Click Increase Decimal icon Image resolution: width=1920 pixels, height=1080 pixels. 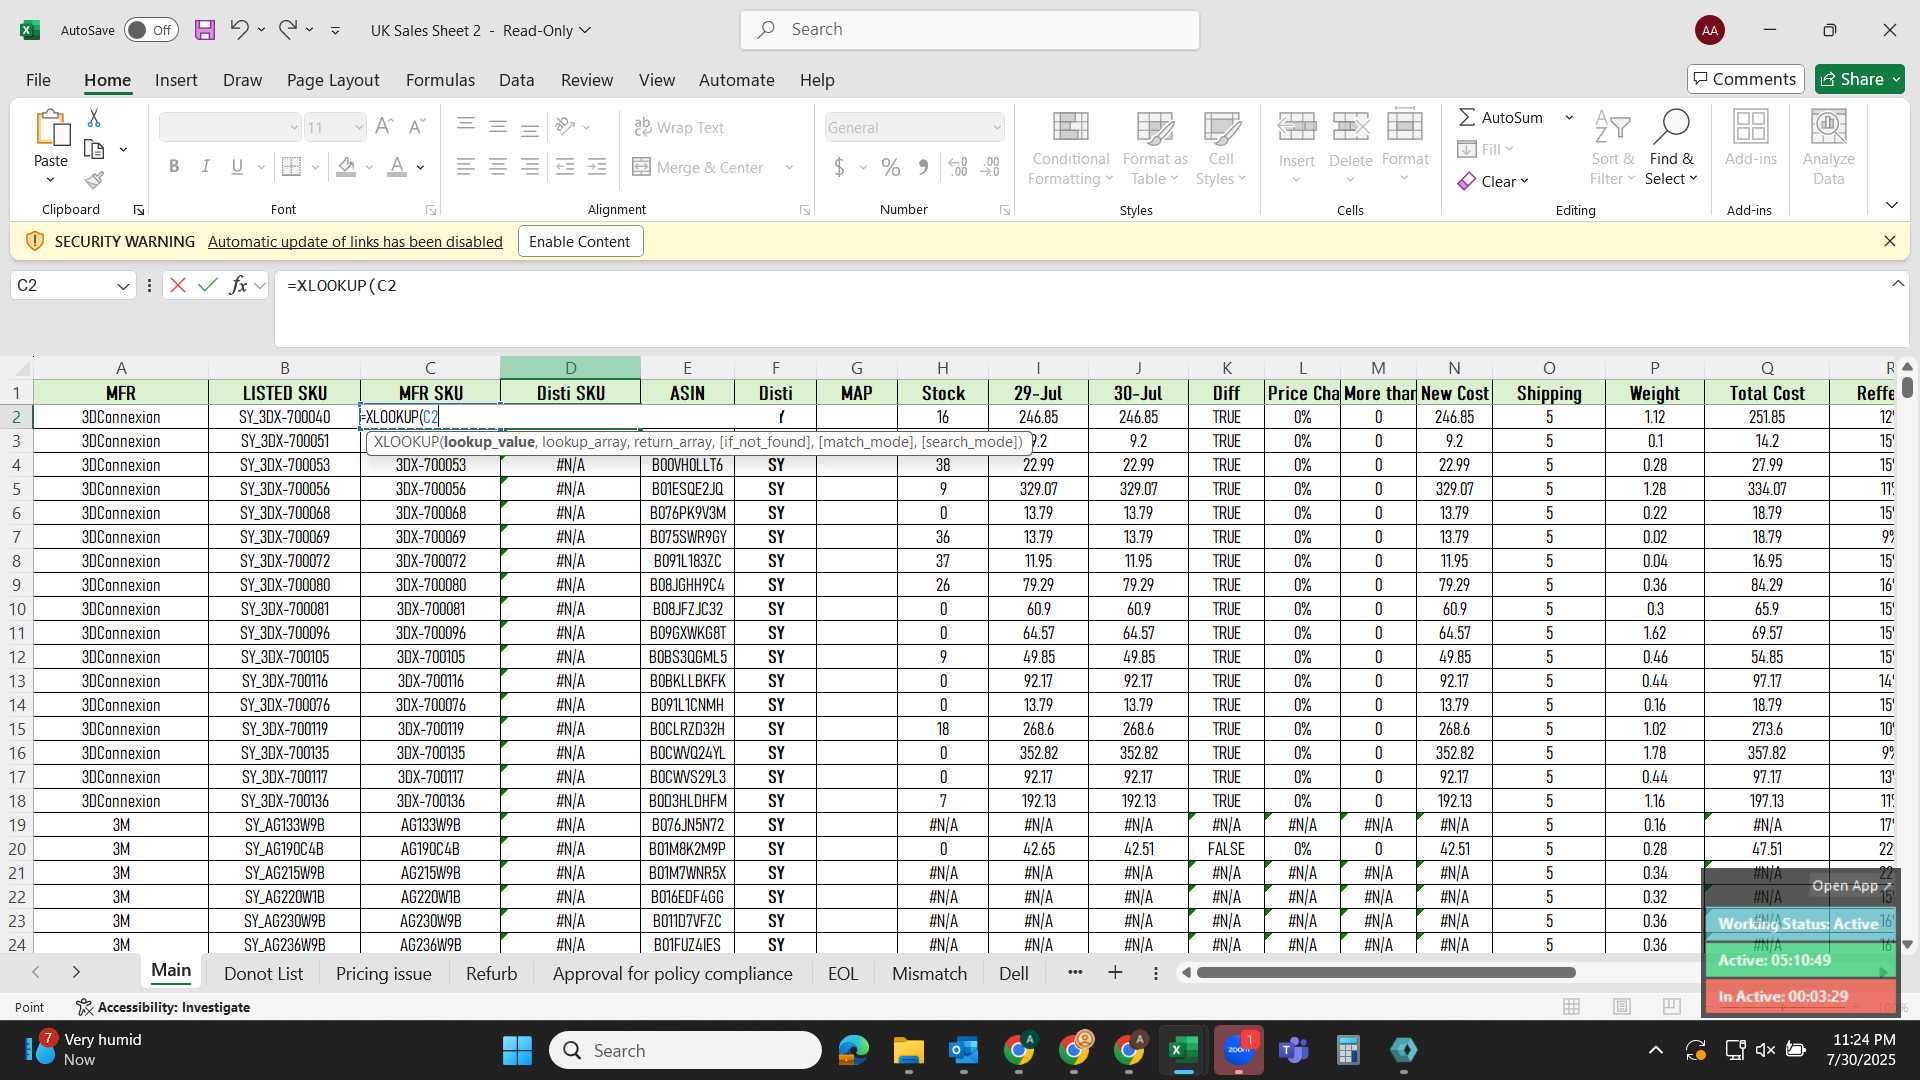click(x=958, y=167)
